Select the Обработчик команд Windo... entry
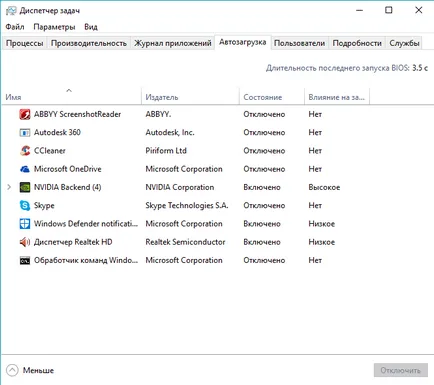 coord(86,260)
